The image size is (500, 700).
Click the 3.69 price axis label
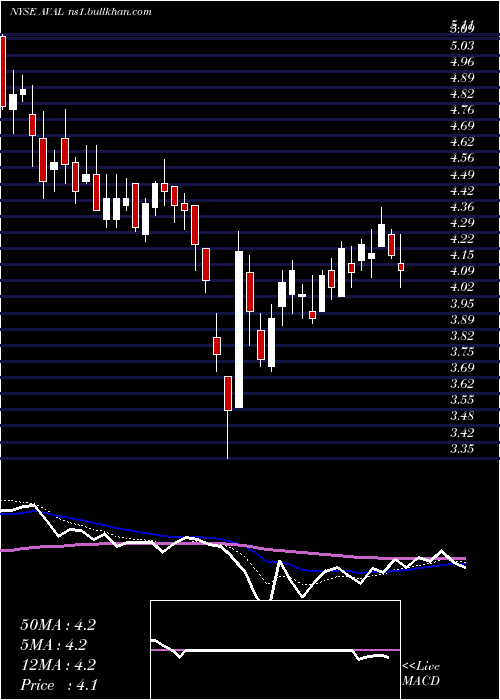click(x=462, y=367)
